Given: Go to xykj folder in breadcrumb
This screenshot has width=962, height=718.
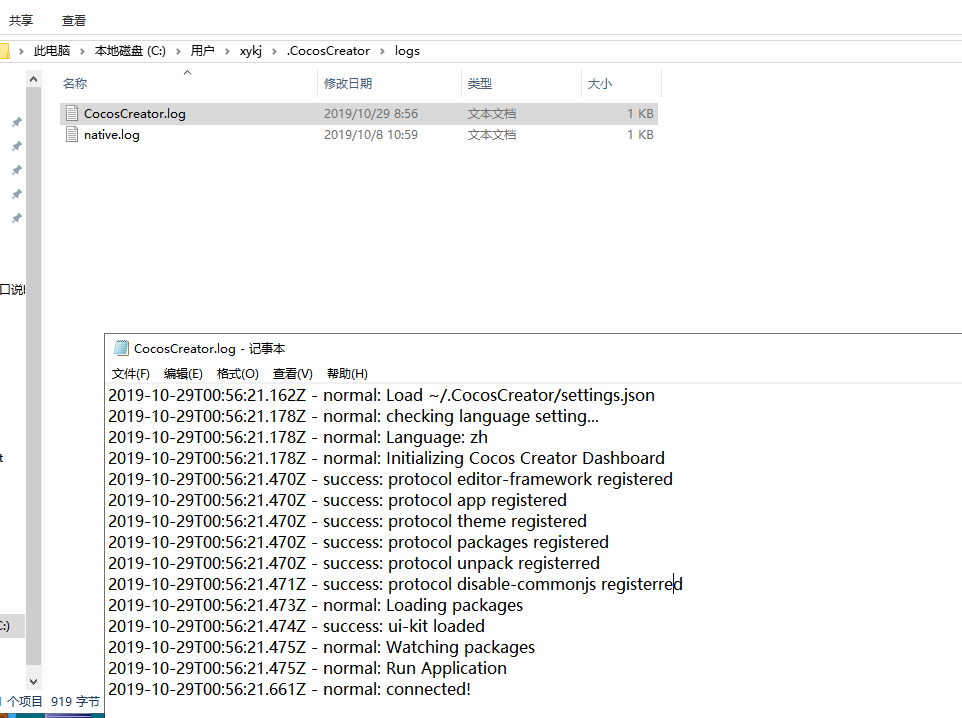Looking at the screenshot, I should 250,51.
